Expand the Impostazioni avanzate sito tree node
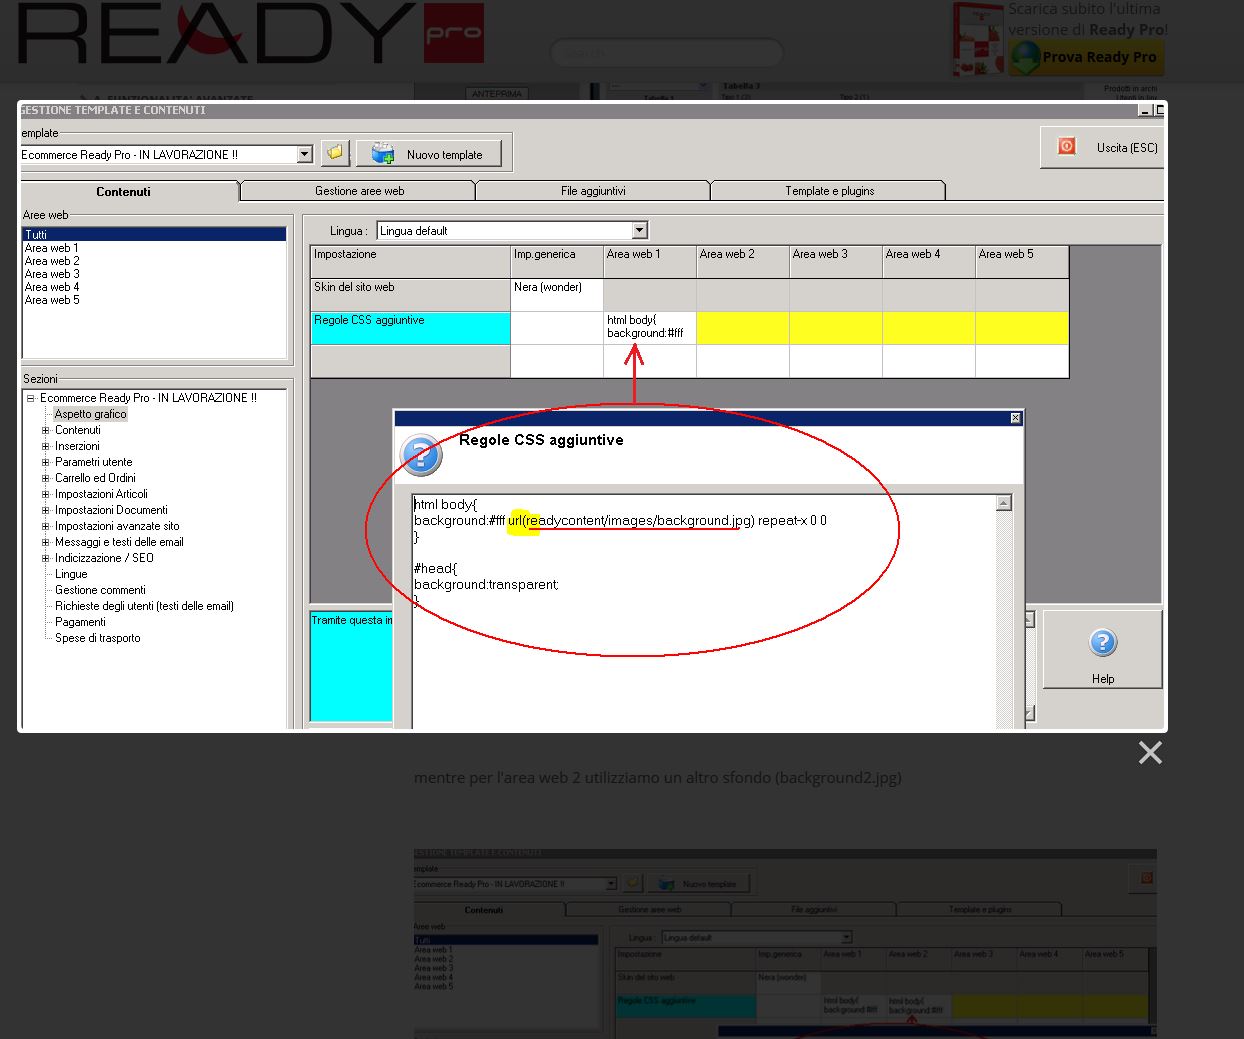The width and height of the screenshot is (1244, 1039). pos(45,526)
